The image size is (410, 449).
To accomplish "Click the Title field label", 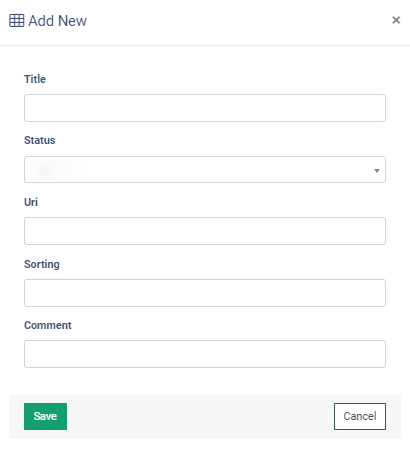I will [35, 79].
